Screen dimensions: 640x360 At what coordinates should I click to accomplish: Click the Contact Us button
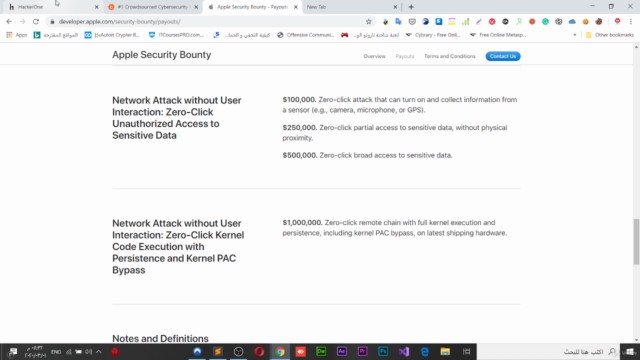click(x=503, y=56)
